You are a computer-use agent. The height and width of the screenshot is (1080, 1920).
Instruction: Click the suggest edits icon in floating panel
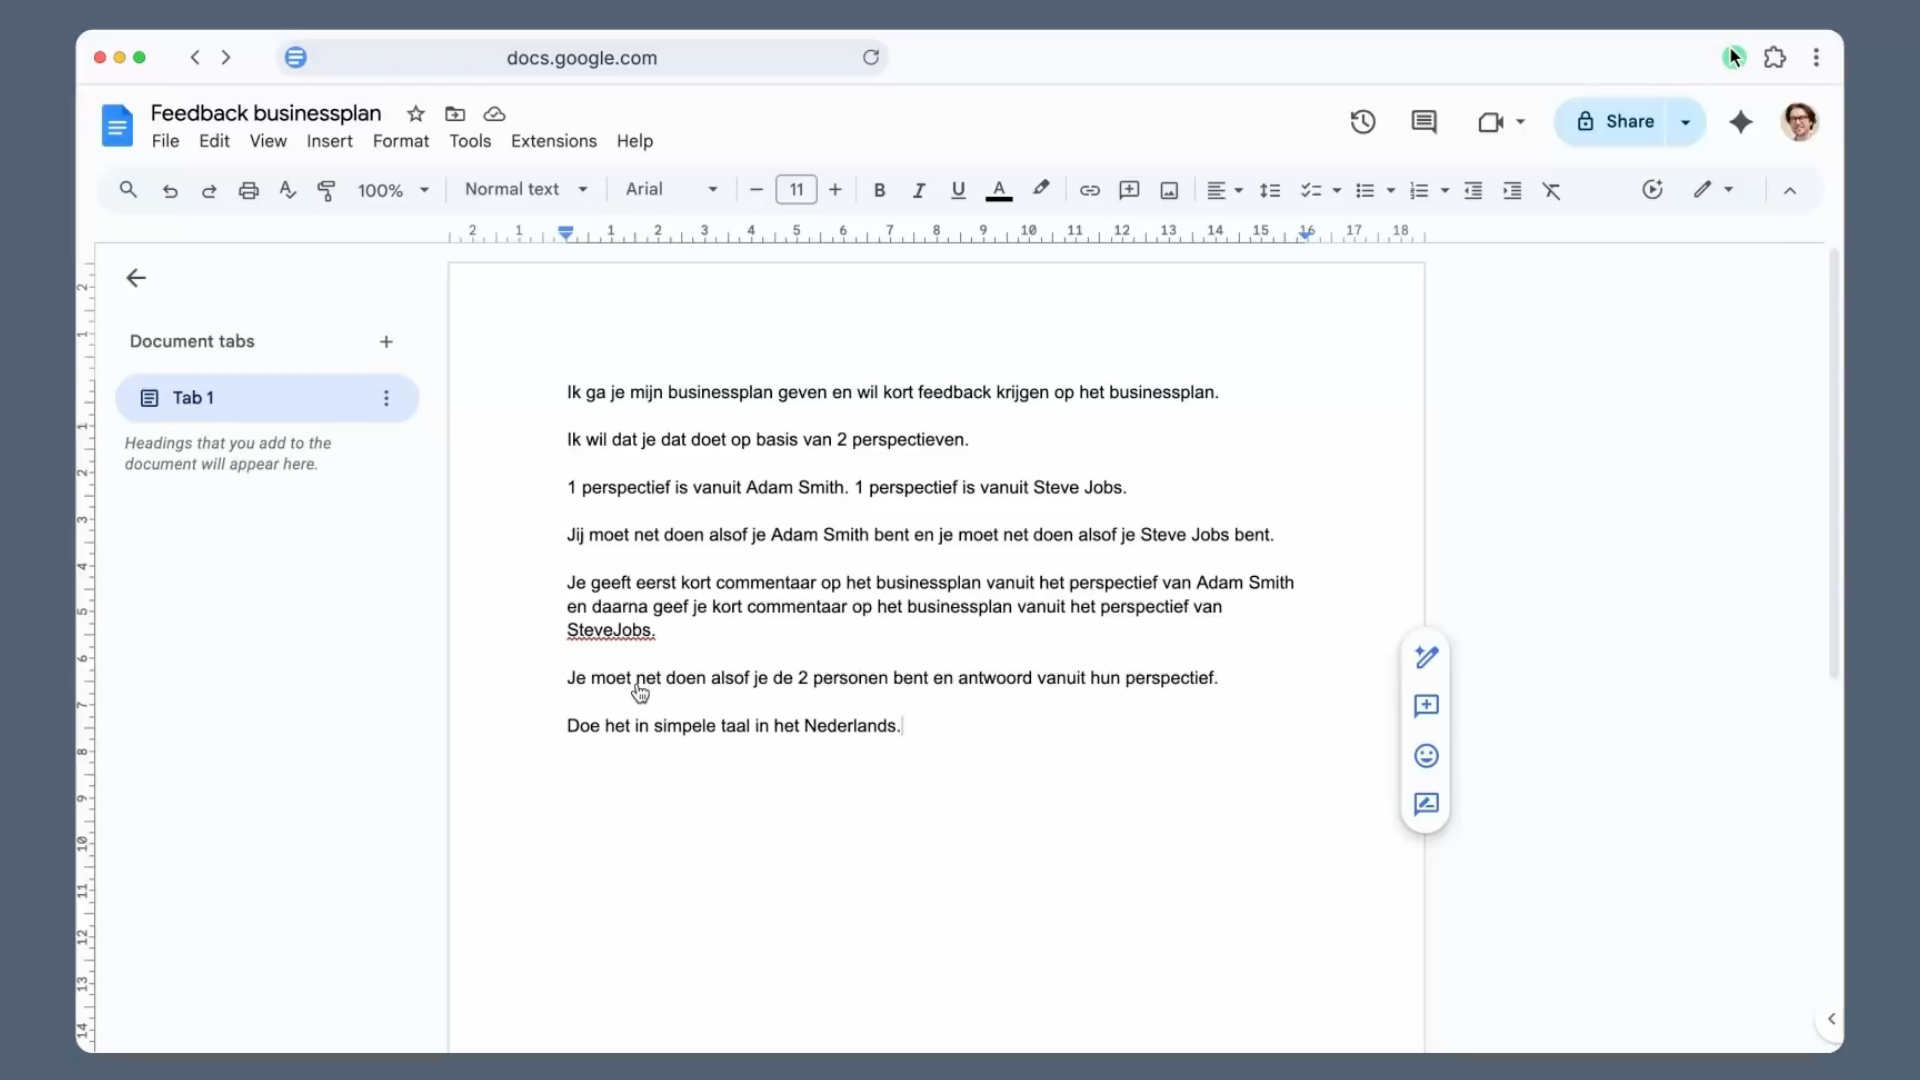(1426, 805)
